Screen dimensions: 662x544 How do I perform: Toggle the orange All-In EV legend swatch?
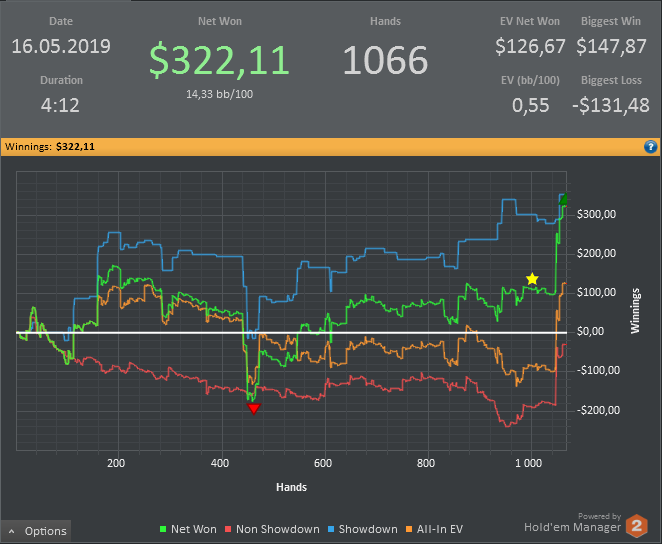point(409,529)
